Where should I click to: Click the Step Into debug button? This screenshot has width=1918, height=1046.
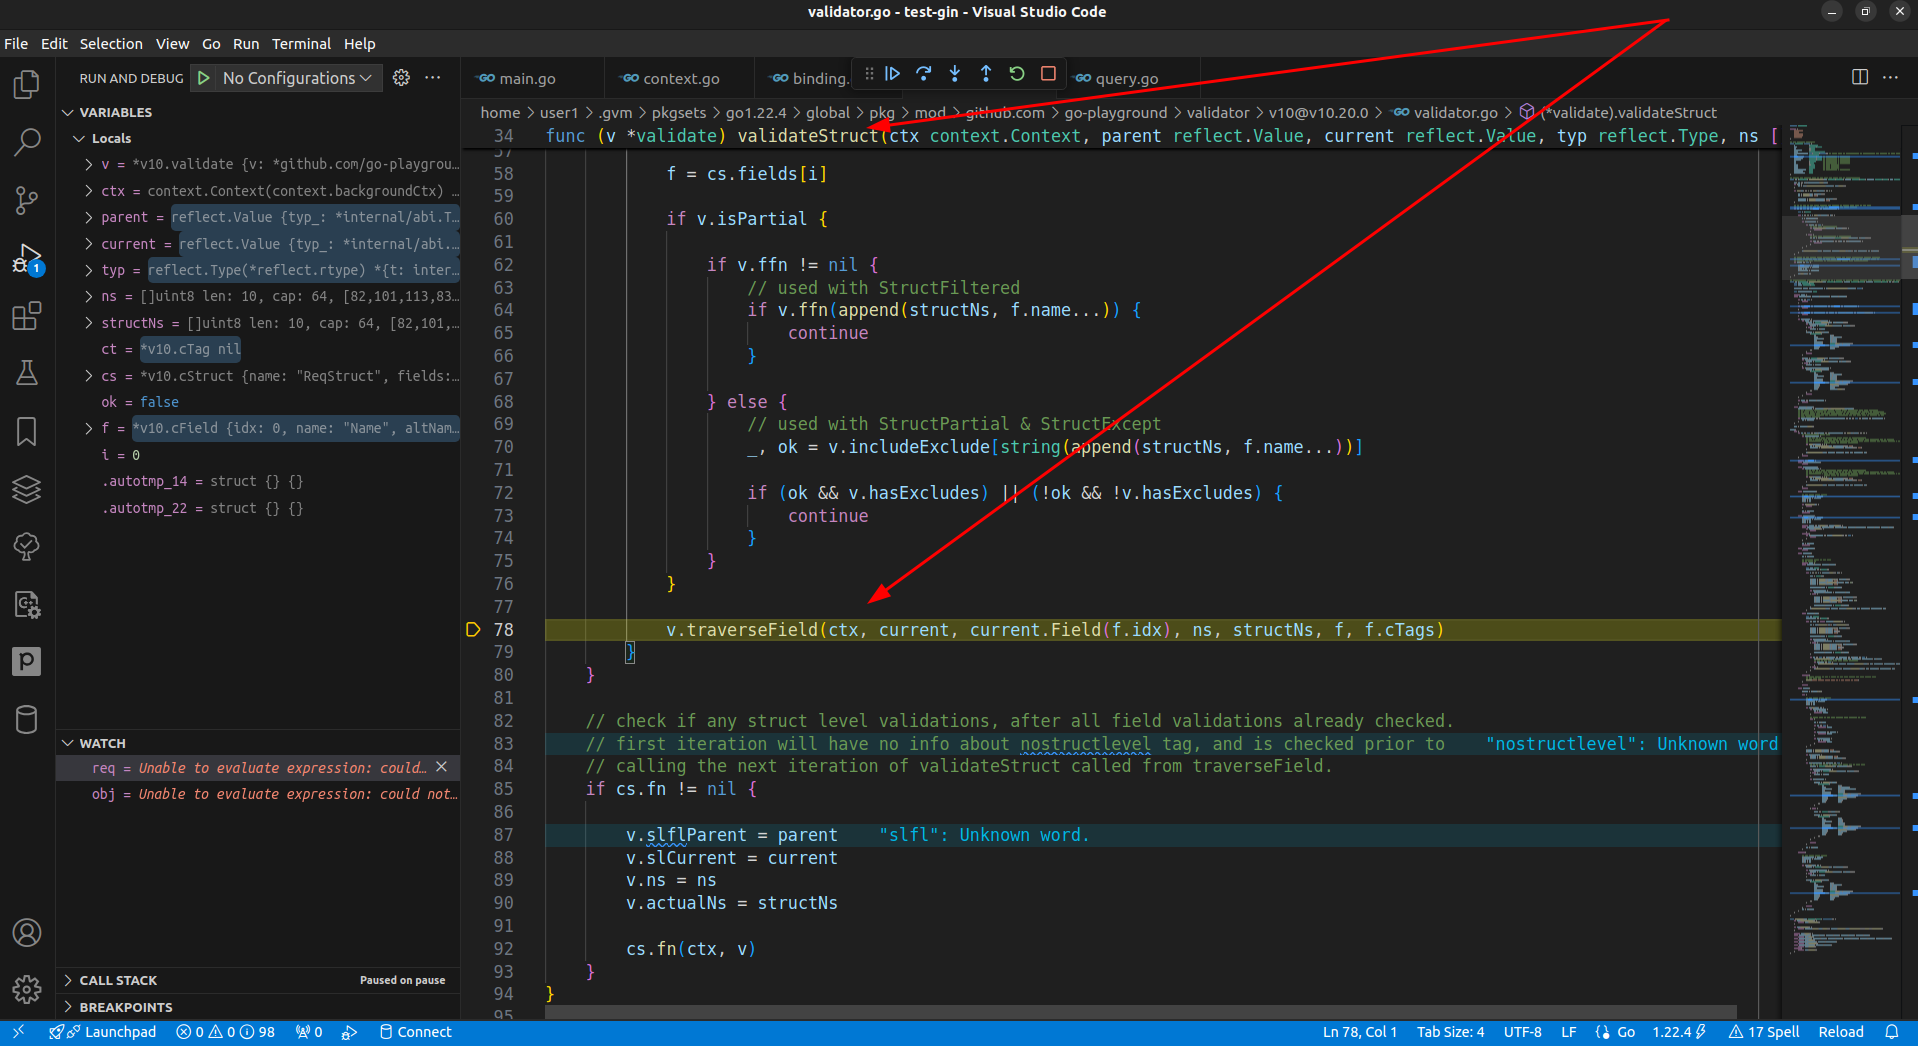955,74
